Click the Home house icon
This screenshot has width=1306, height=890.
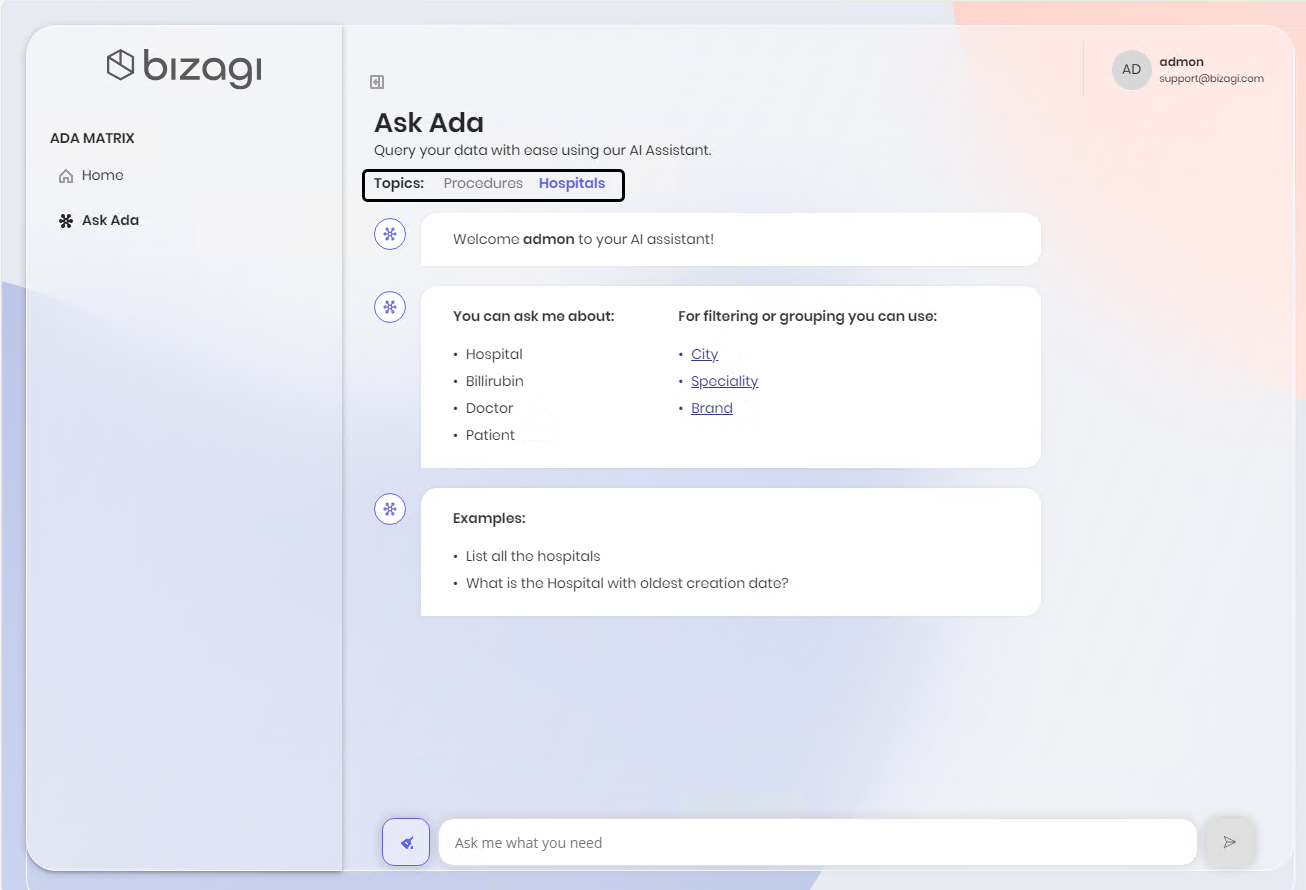[x=66, y=176]
